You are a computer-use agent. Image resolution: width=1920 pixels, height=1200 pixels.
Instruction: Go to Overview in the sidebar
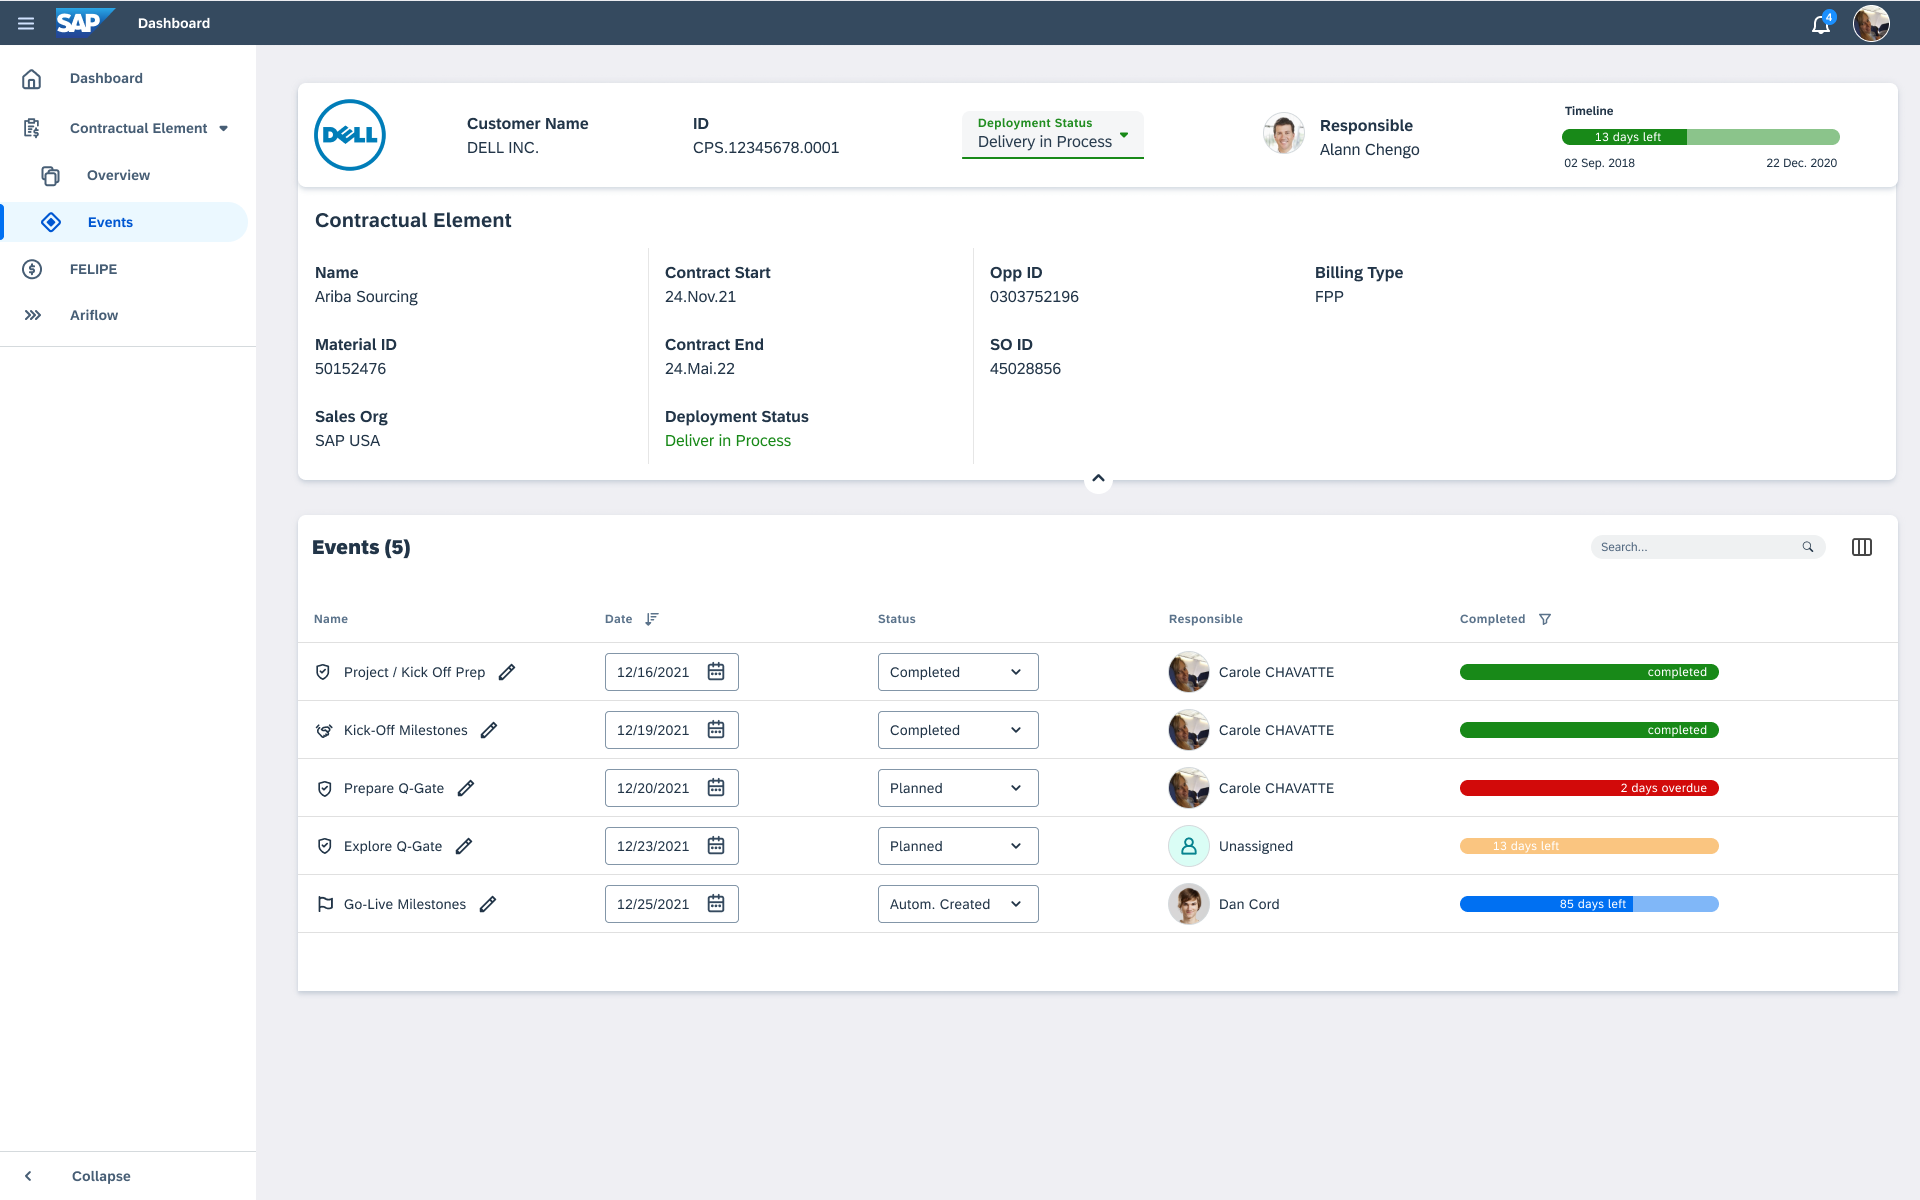coord(118,175)
